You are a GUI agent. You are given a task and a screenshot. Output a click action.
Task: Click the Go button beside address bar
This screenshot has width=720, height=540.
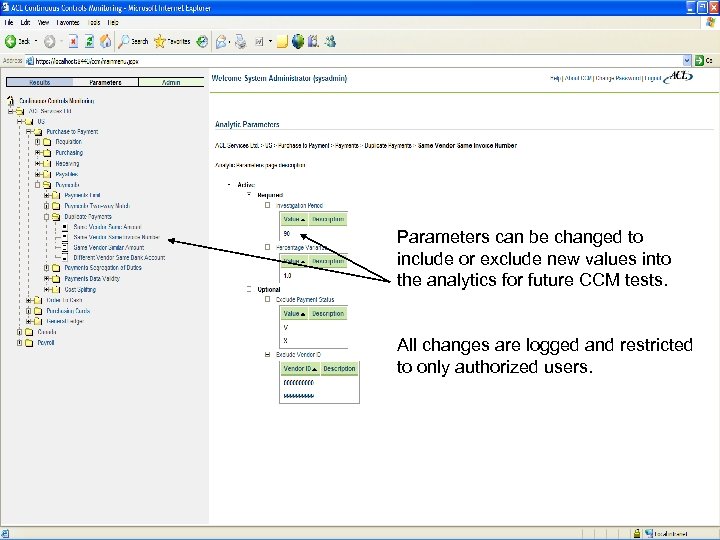703,61
